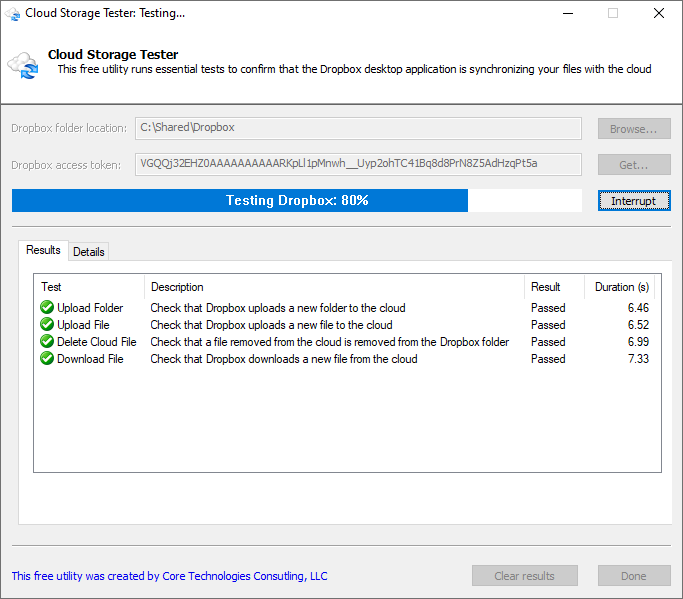The image size is (683, 599).
Task: Click the 'Cloud Storage Tester' heading text
Action: [x=113, y=54]
